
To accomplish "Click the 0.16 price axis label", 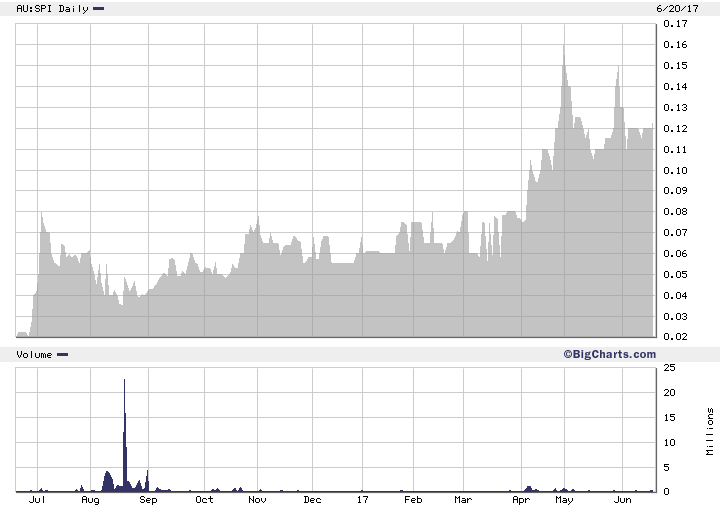I will (x=675, y=45).
